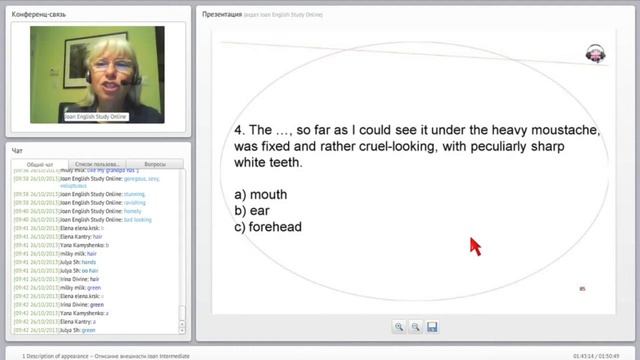Click Julya Sh's message 'hands'

(x=89, y=262)
